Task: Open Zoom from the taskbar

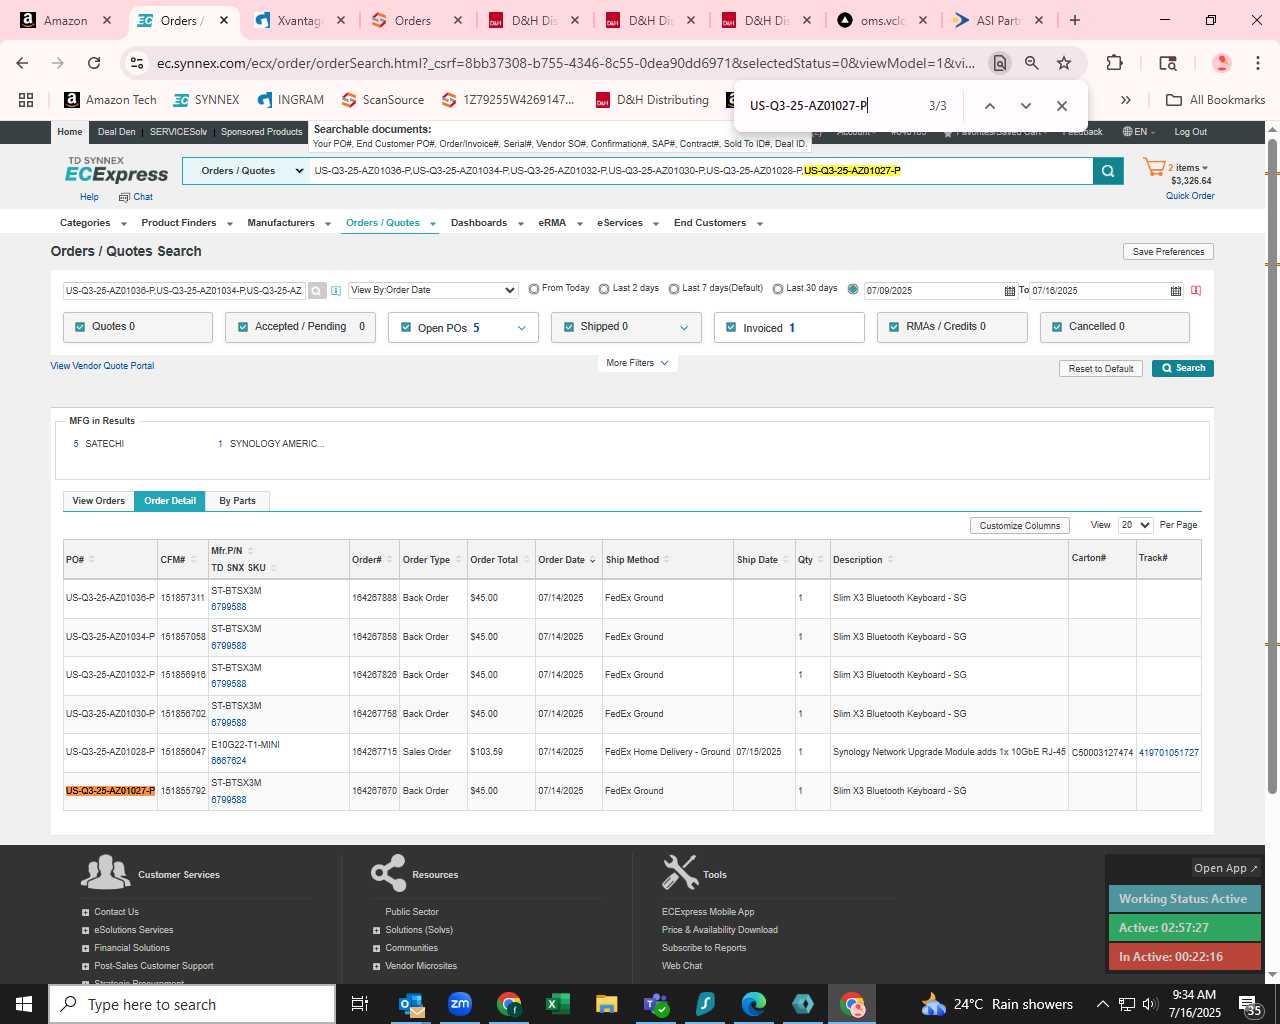Action: [x=460, y=1004]
